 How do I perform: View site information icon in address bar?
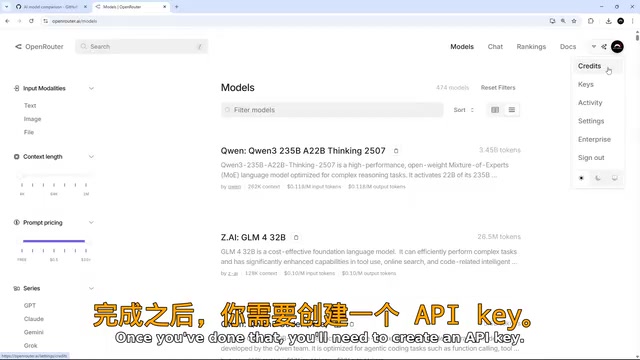click(45, 21)
